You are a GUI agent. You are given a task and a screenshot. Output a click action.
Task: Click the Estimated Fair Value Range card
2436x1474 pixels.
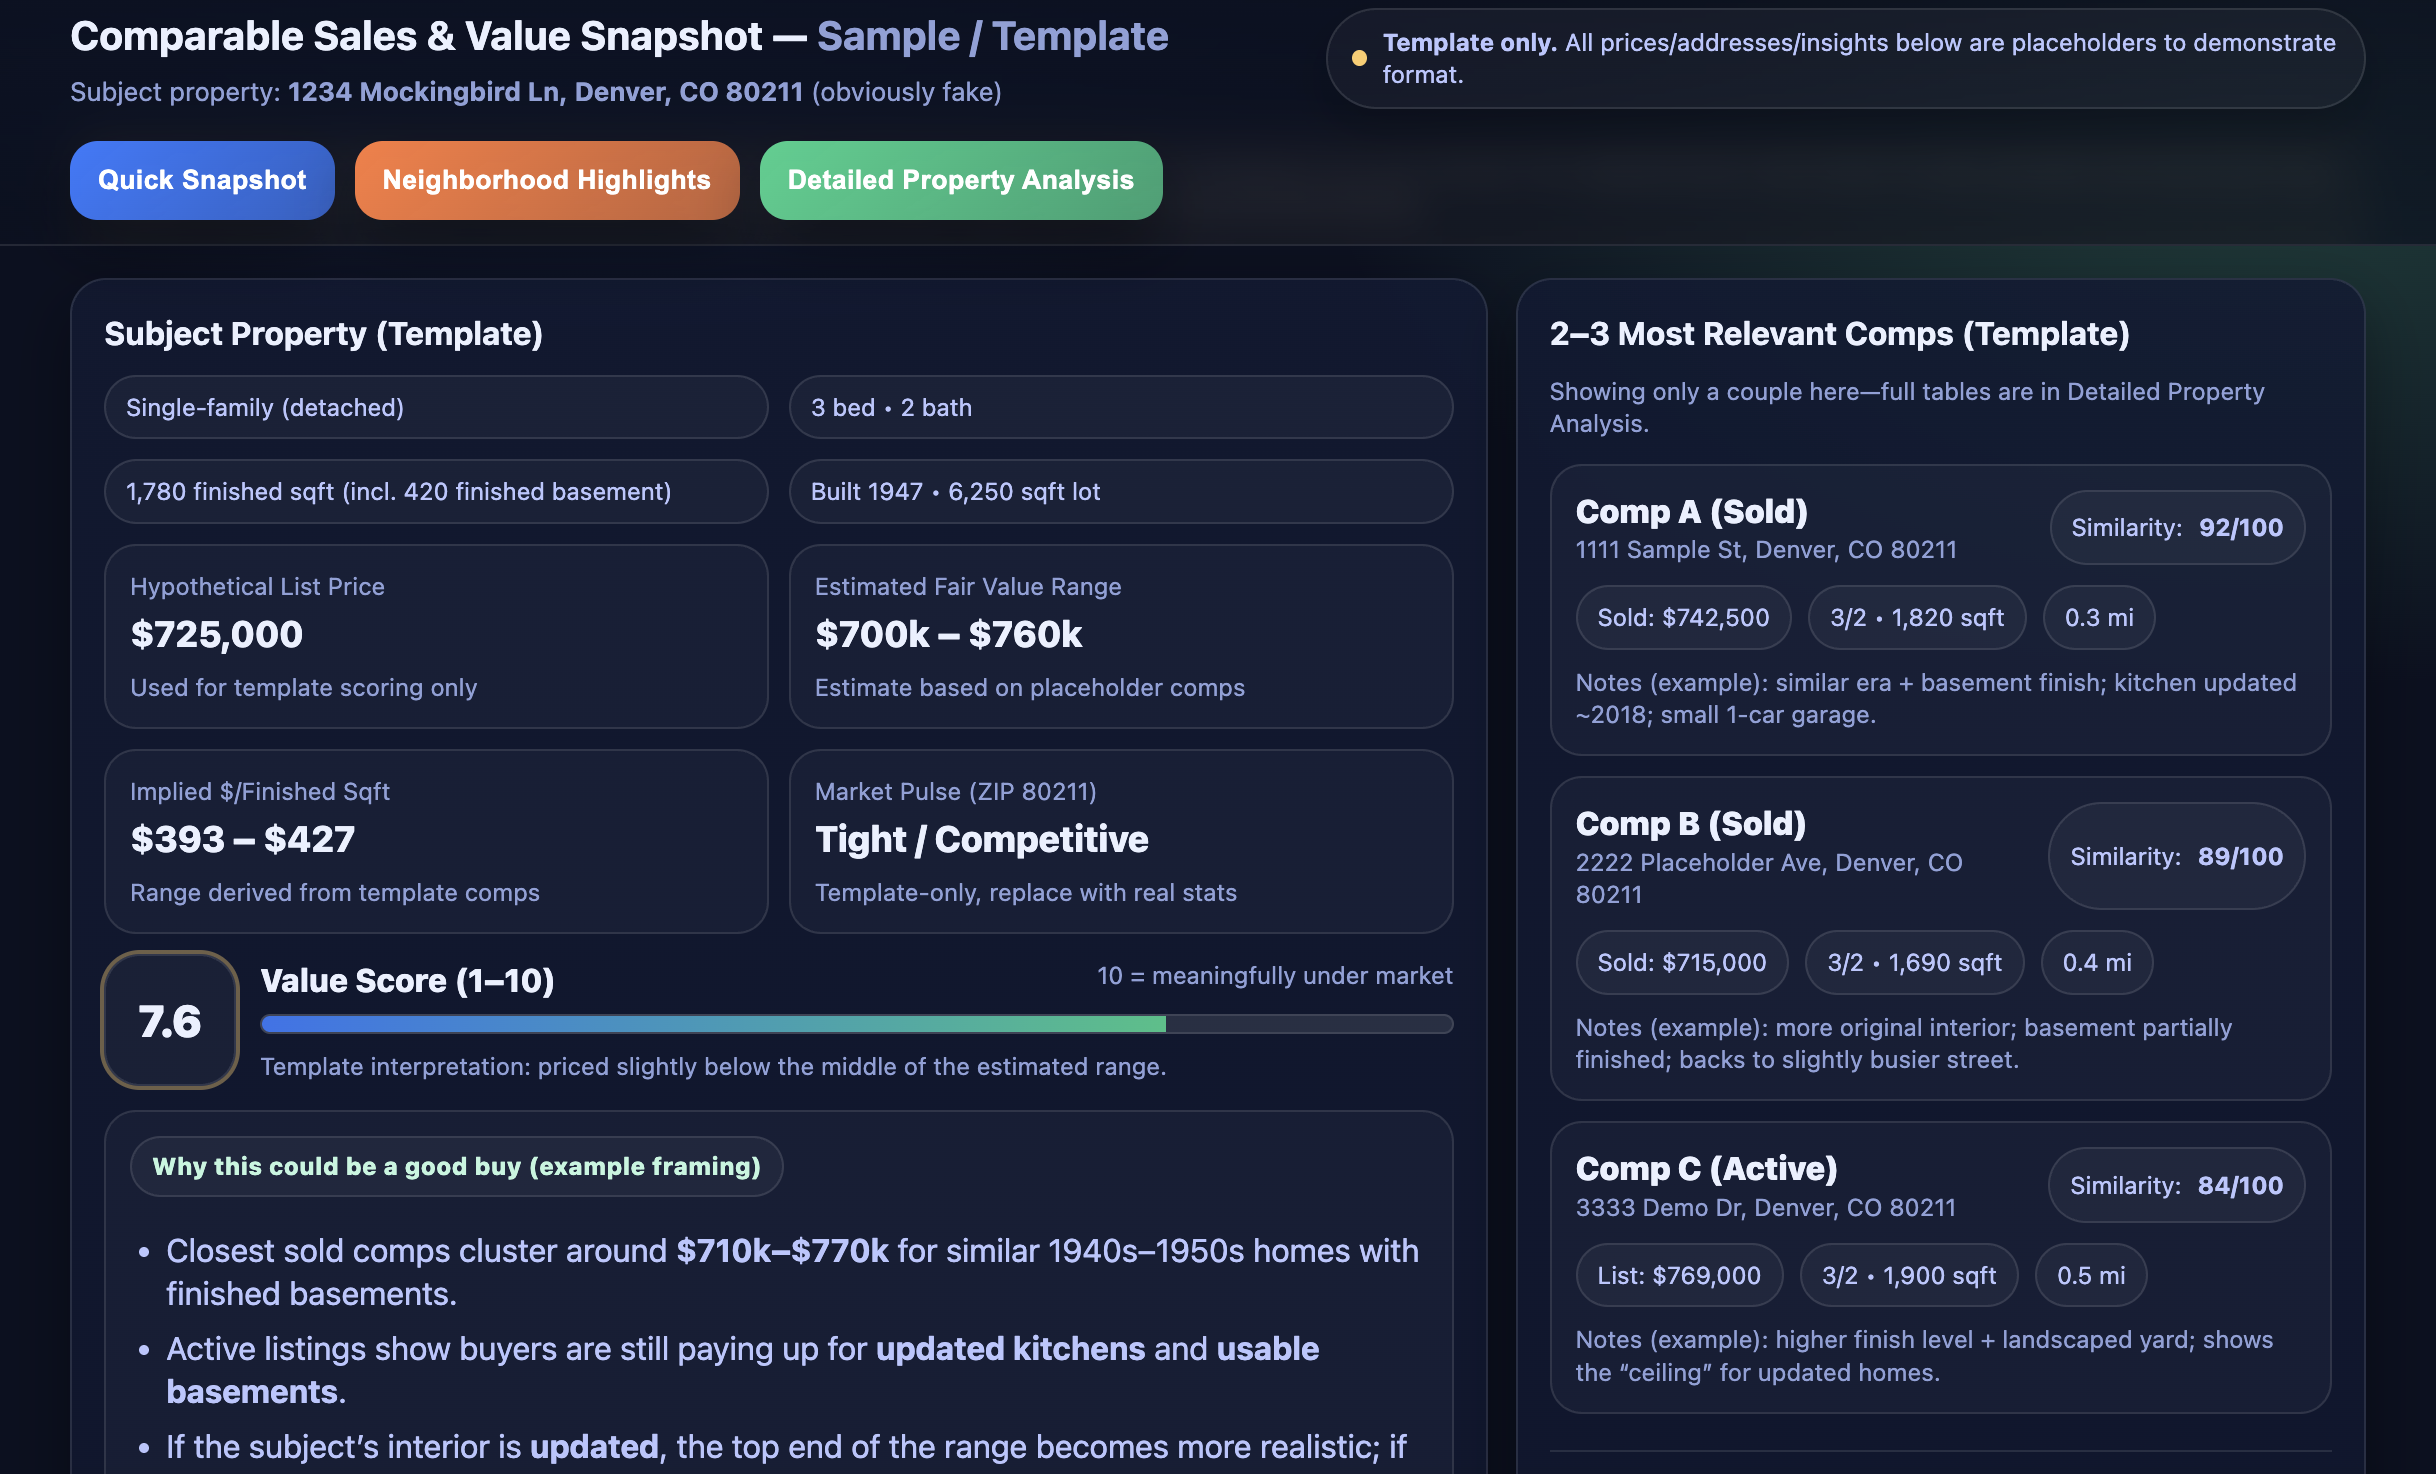1119,637
